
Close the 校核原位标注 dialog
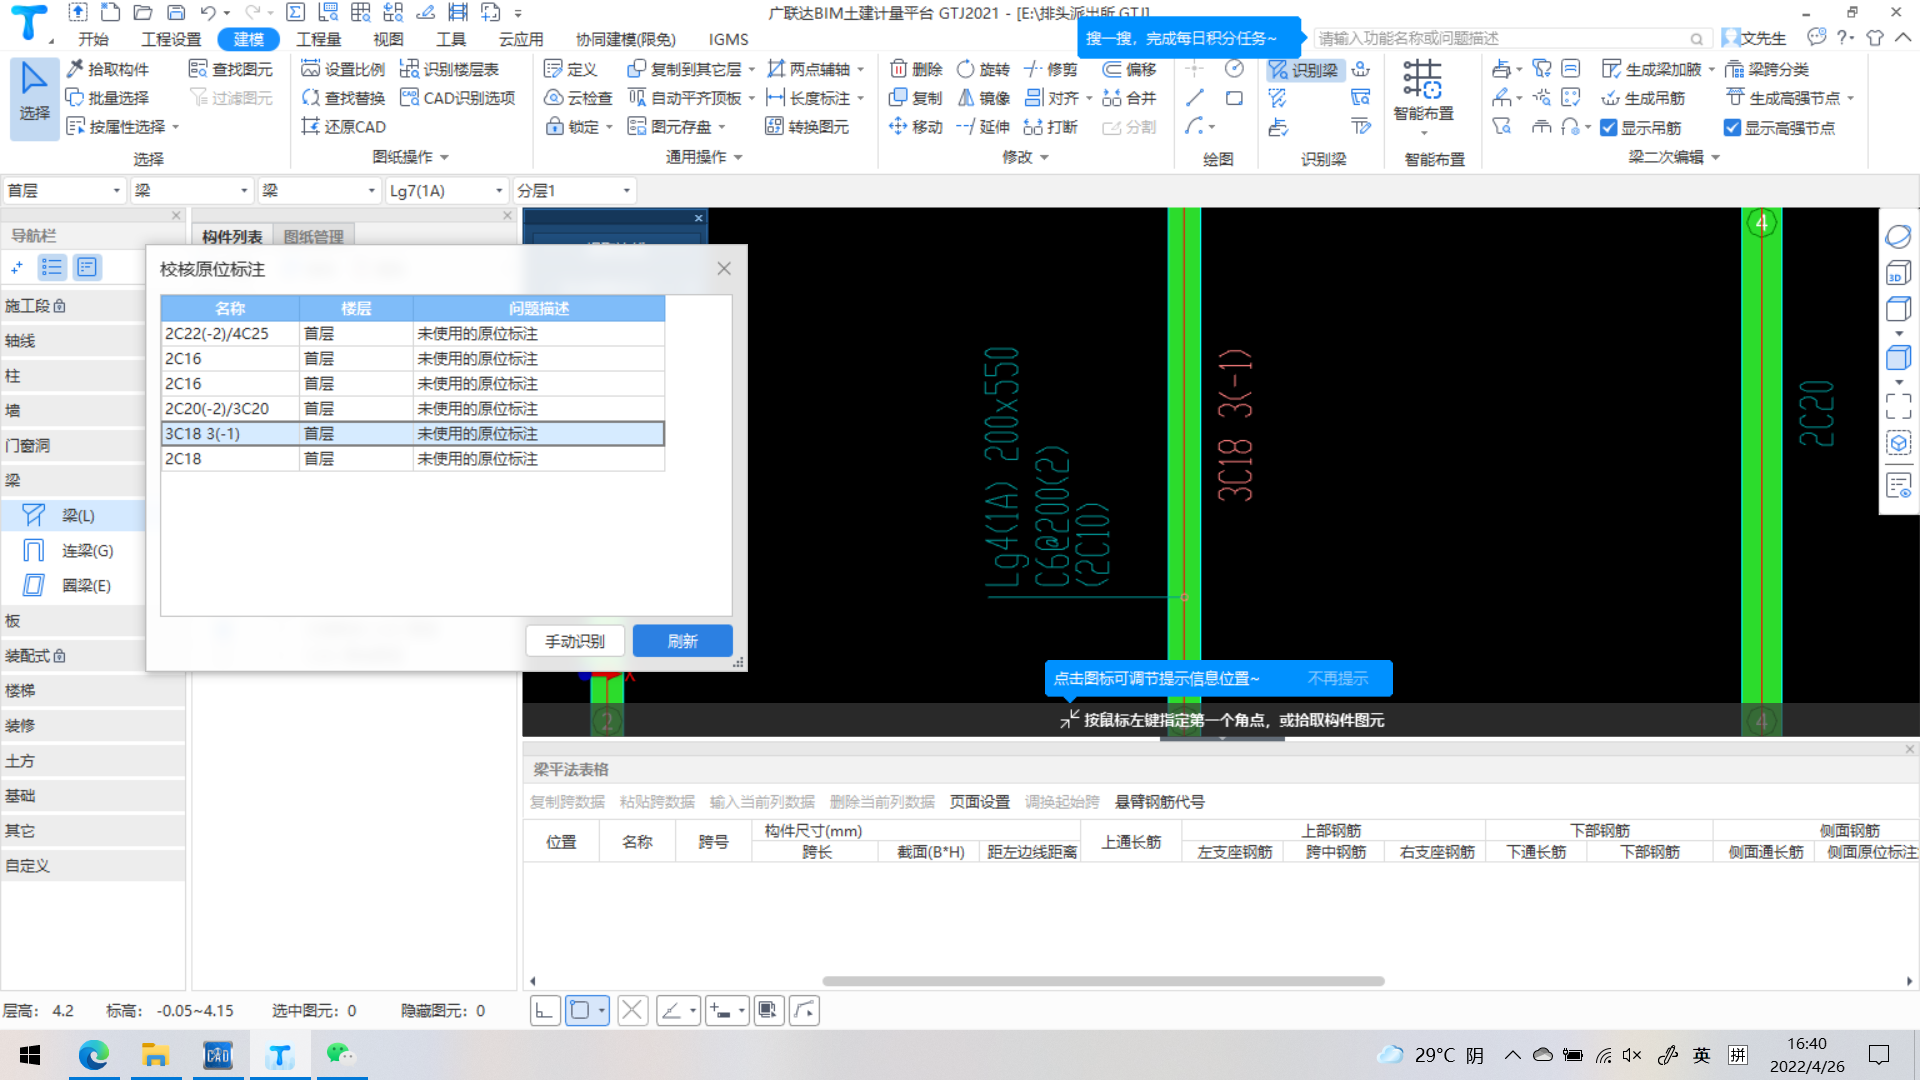coord(724,269)
